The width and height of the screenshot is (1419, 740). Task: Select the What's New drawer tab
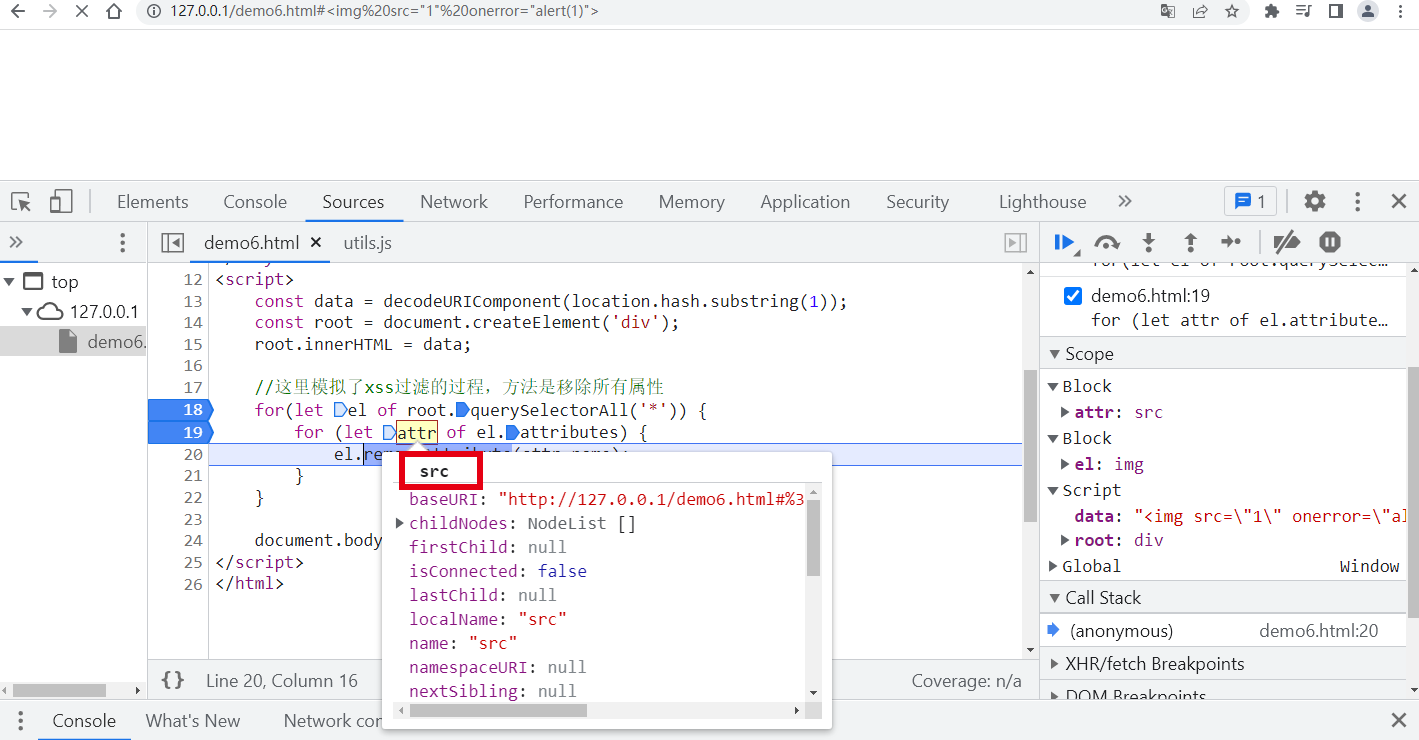coord(193,721)
